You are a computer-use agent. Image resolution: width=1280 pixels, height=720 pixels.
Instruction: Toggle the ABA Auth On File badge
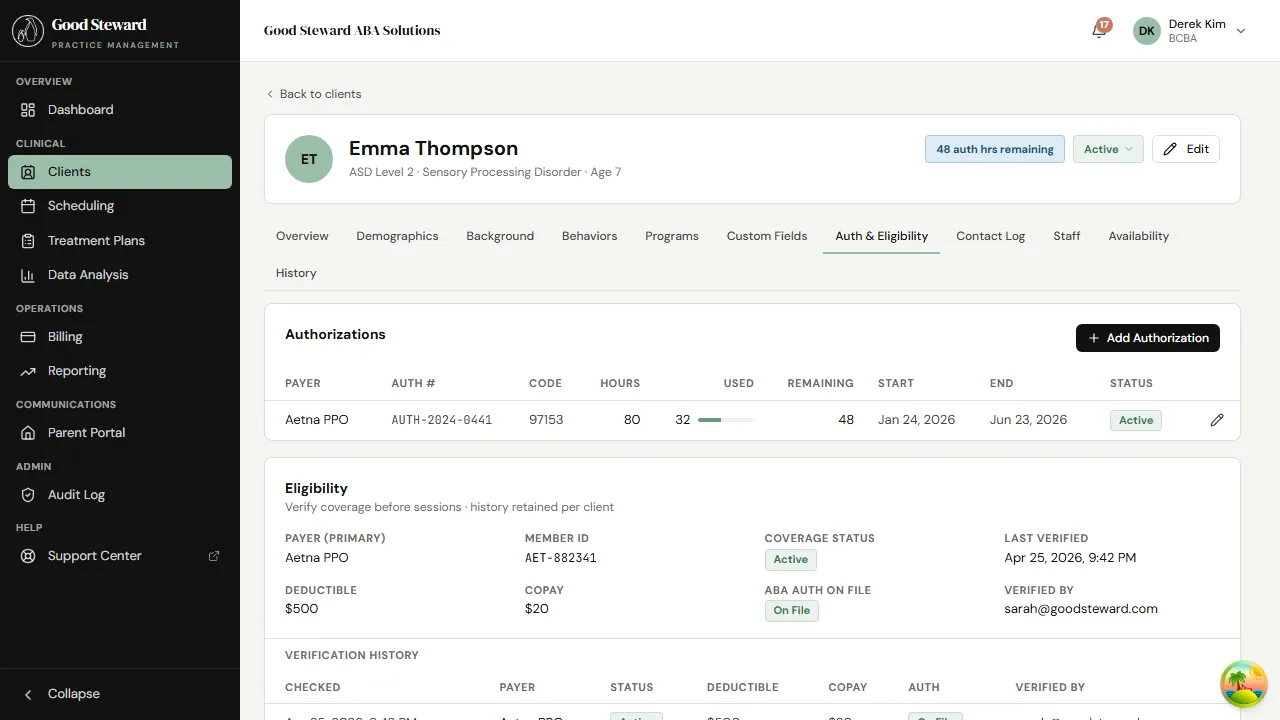click(791, 610)
